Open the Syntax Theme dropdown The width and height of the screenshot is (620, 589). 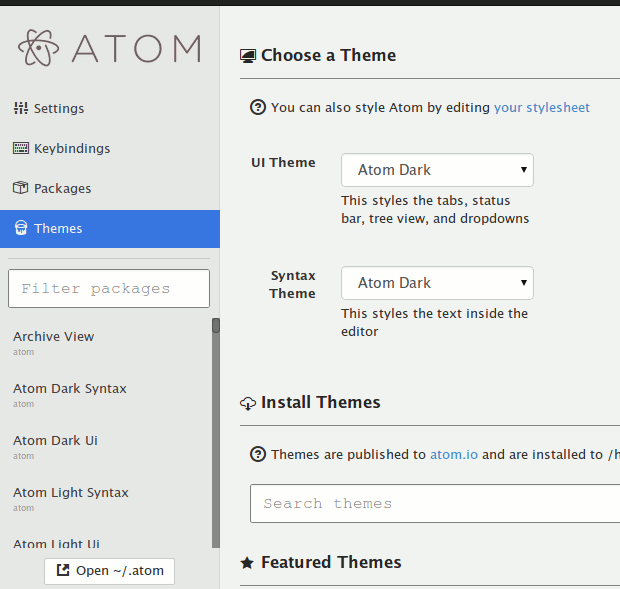click(x=437, y=283)
